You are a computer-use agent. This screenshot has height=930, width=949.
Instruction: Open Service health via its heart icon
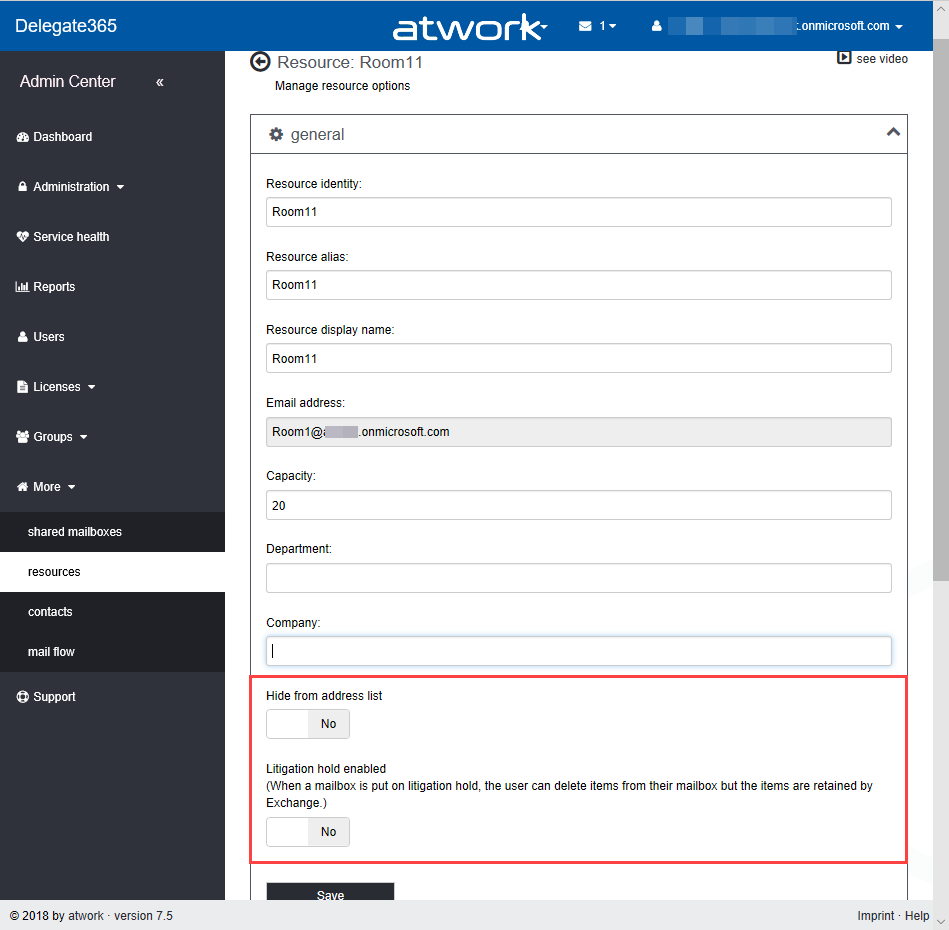click(x=23, y=237)
